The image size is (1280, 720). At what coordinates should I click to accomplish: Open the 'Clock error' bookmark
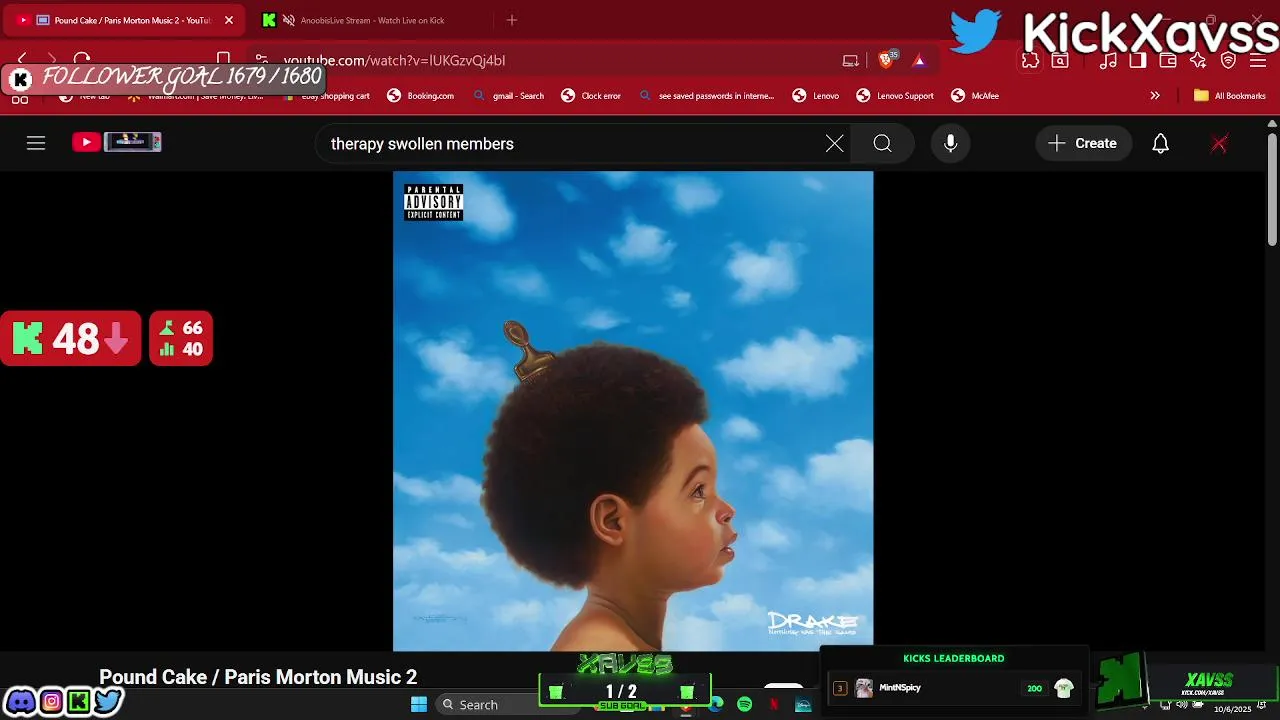click(x=591, y=96)
